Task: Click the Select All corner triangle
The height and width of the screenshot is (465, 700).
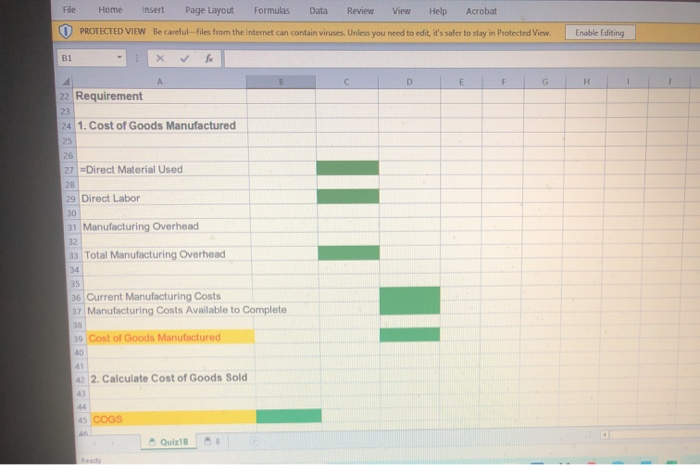Action: (x=66, y=81)
